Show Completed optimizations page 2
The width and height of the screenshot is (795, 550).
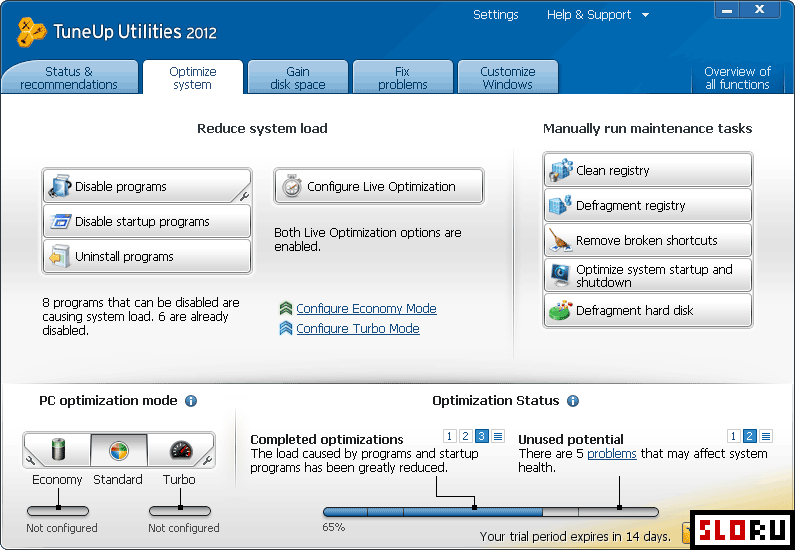(465, 435)
